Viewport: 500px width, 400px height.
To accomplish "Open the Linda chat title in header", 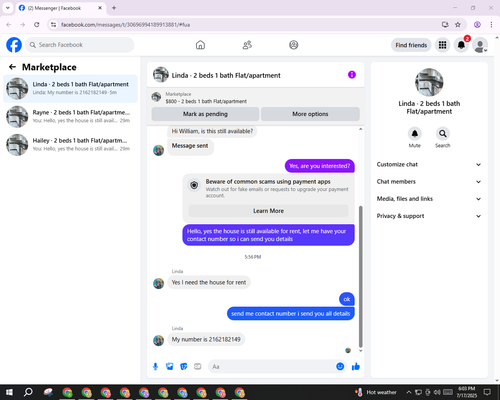I will [226, 75].
